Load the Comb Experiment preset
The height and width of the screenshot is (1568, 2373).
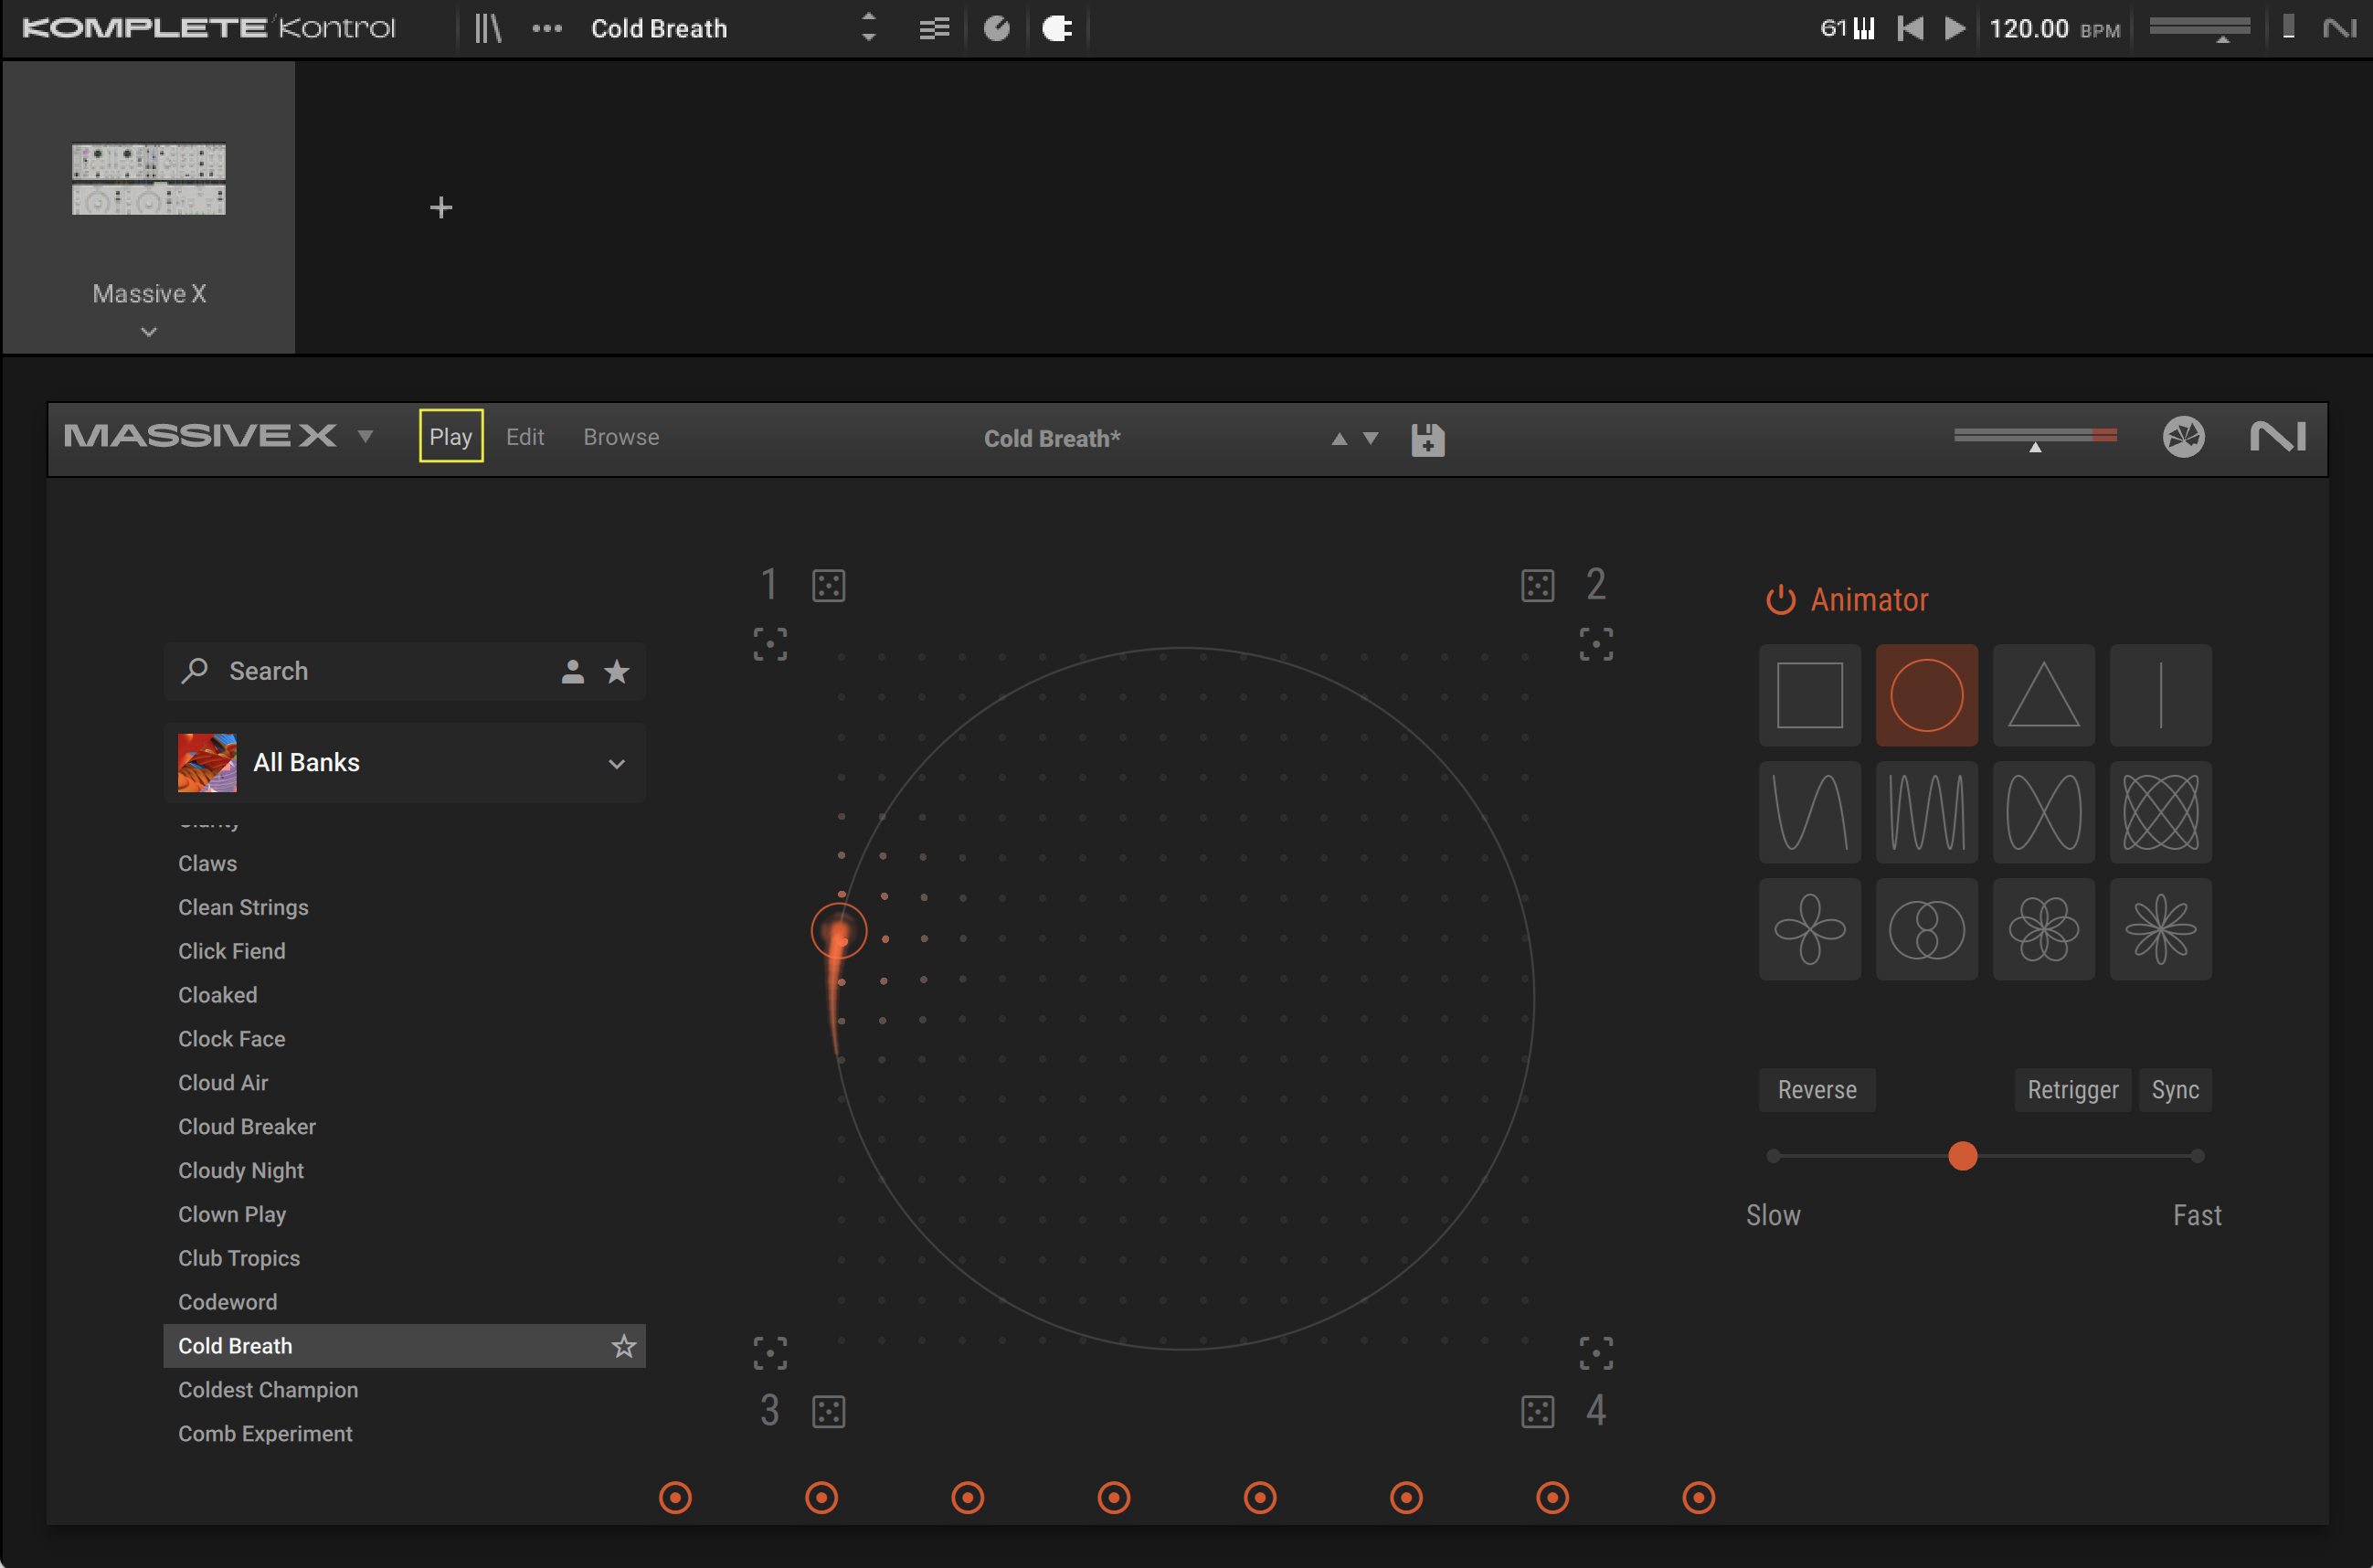click(265, 1434)
